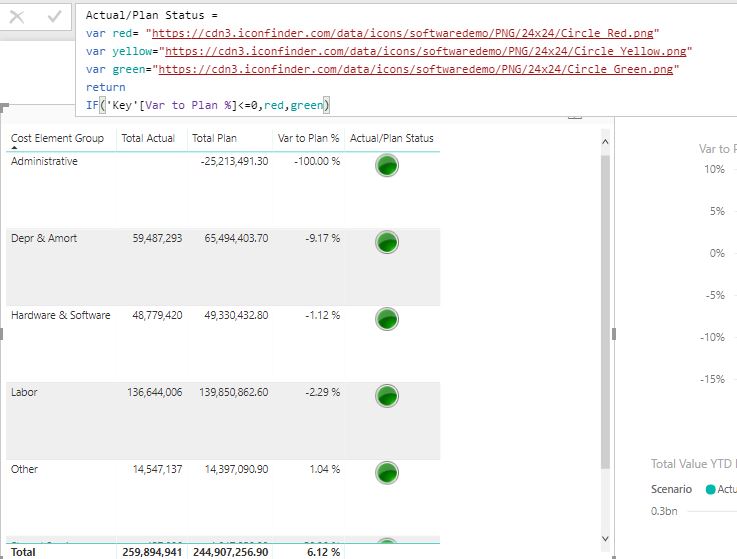This screenshot has width=737, height=559.
Task: Sort by Actual/Plan Status column header
Action: click(392, 138)
